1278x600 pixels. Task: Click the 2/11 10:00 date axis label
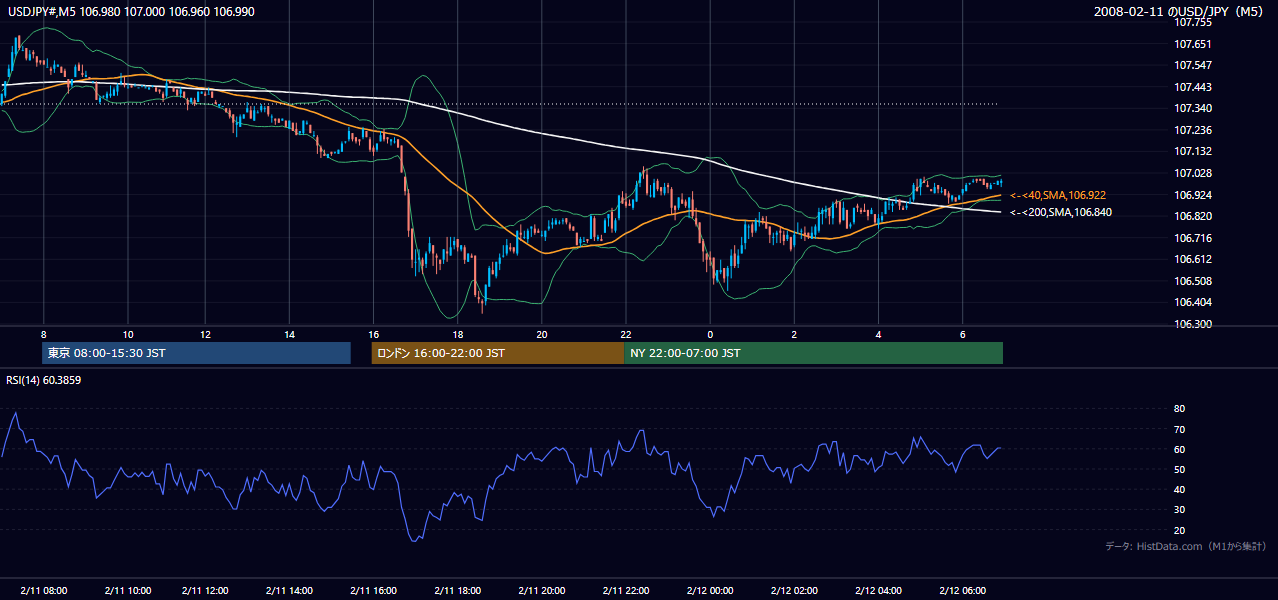pyautogui.click(x=127, y=591)
